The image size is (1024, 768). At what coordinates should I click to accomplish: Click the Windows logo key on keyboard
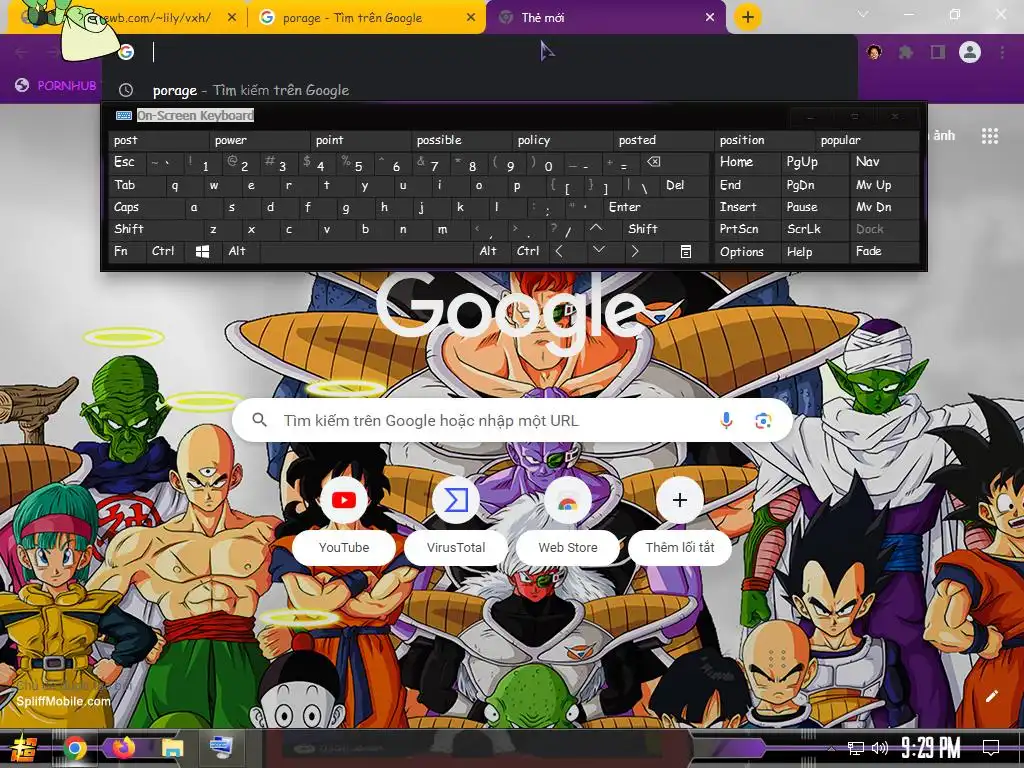coord(202,251)
